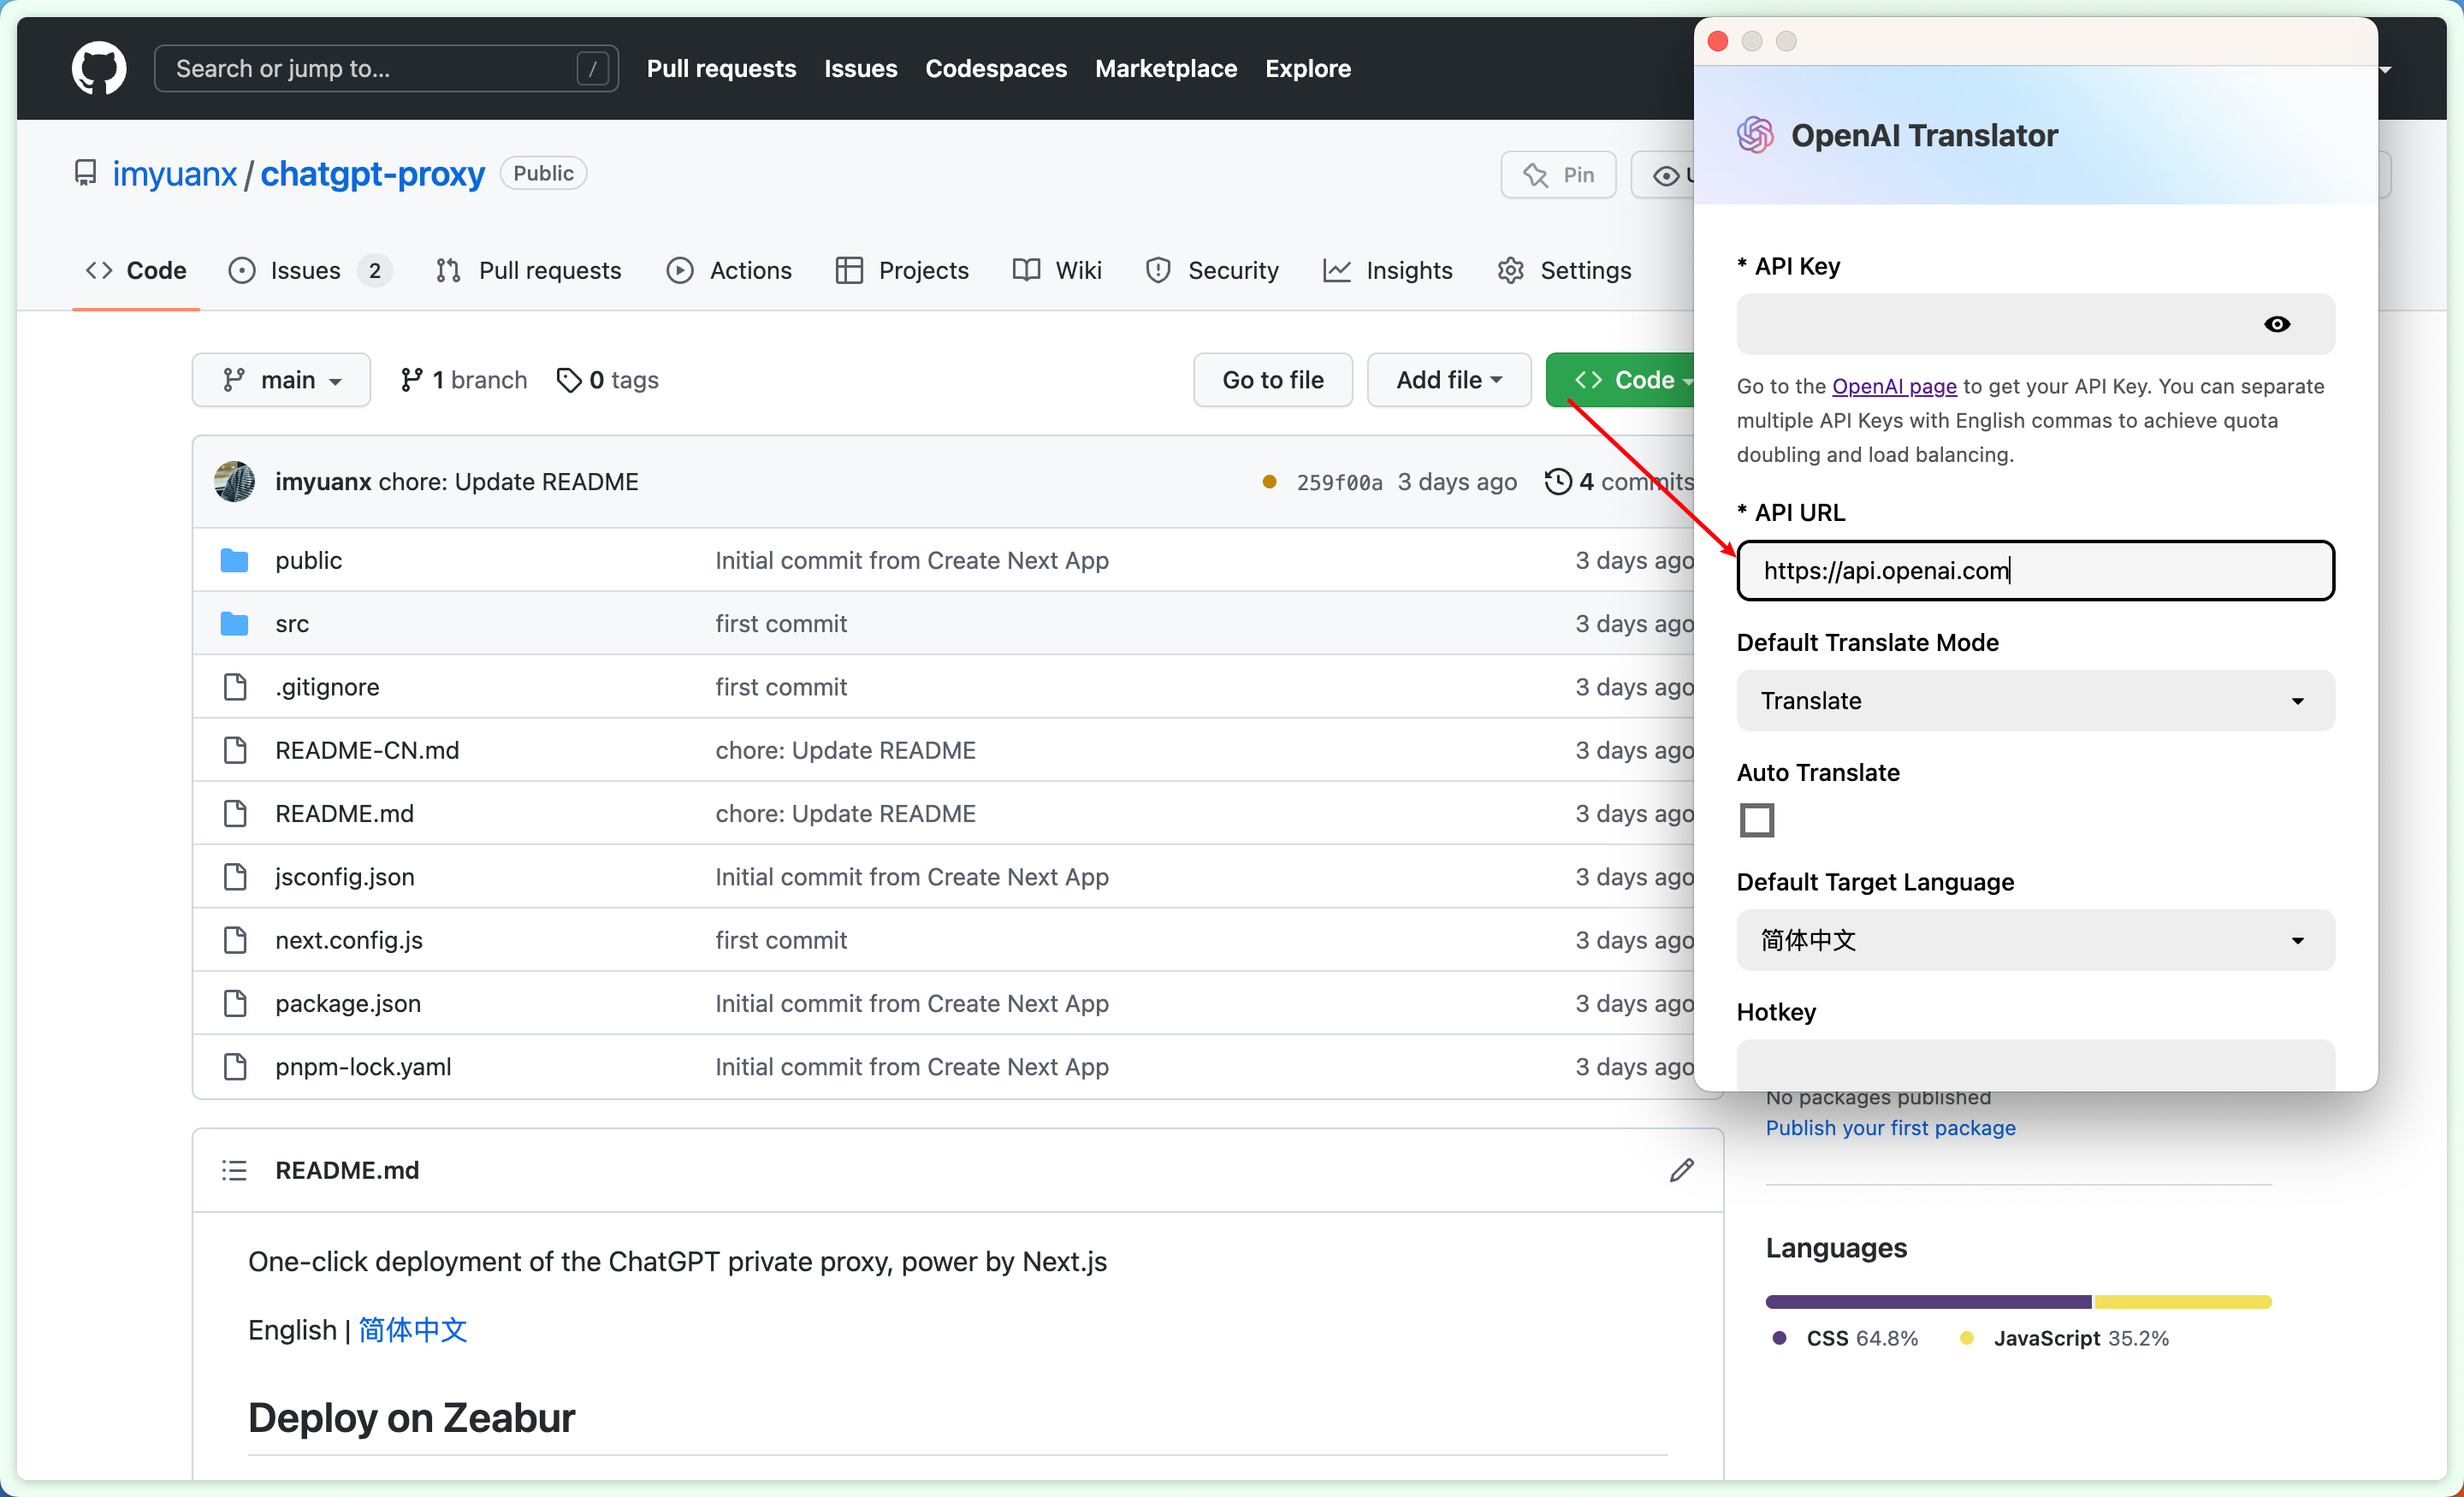Expand the Default Translate Mode dropdown
This screenshot has height=1497, width=2464.
point(2033,700)
